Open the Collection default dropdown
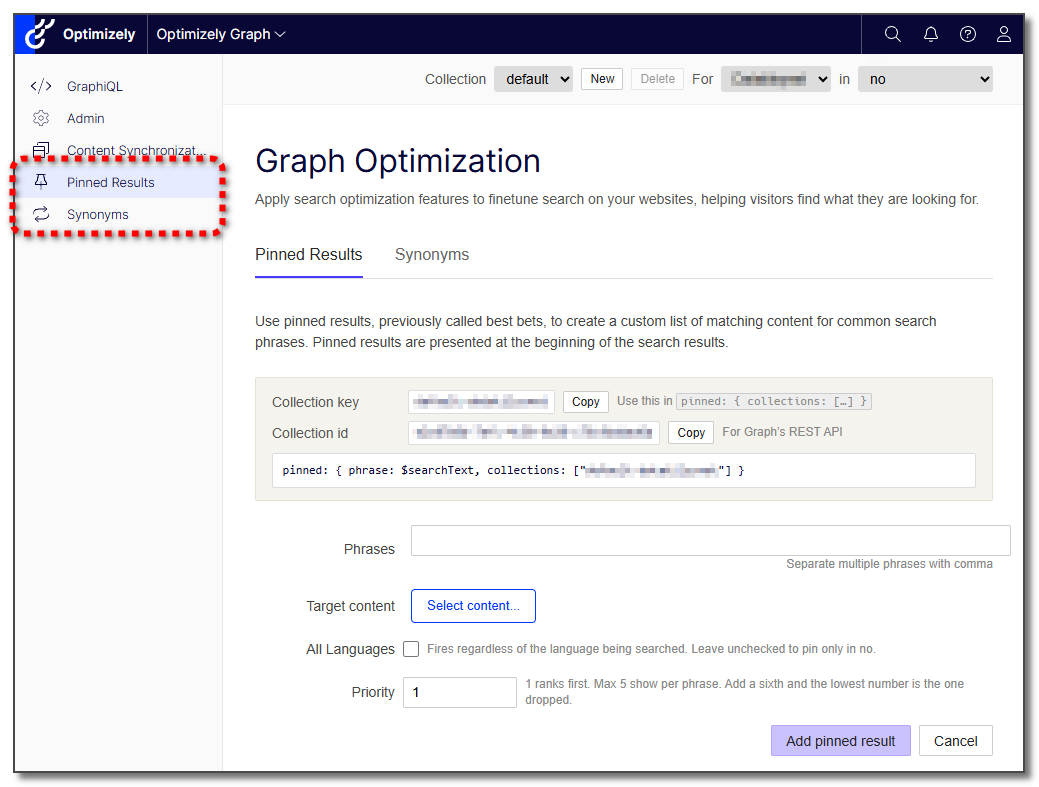The width and height of the screenshot is (1039, 787). pyautogui.click(x=533, y=79)
